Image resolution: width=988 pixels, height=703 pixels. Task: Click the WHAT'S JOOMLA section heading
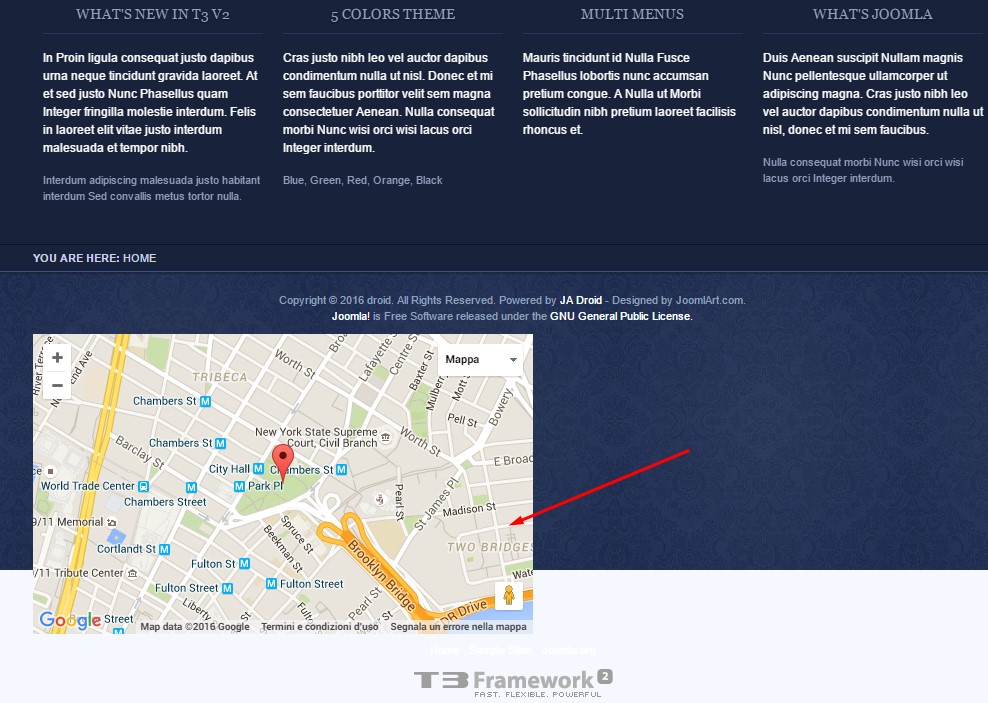(x=873, y=14)
